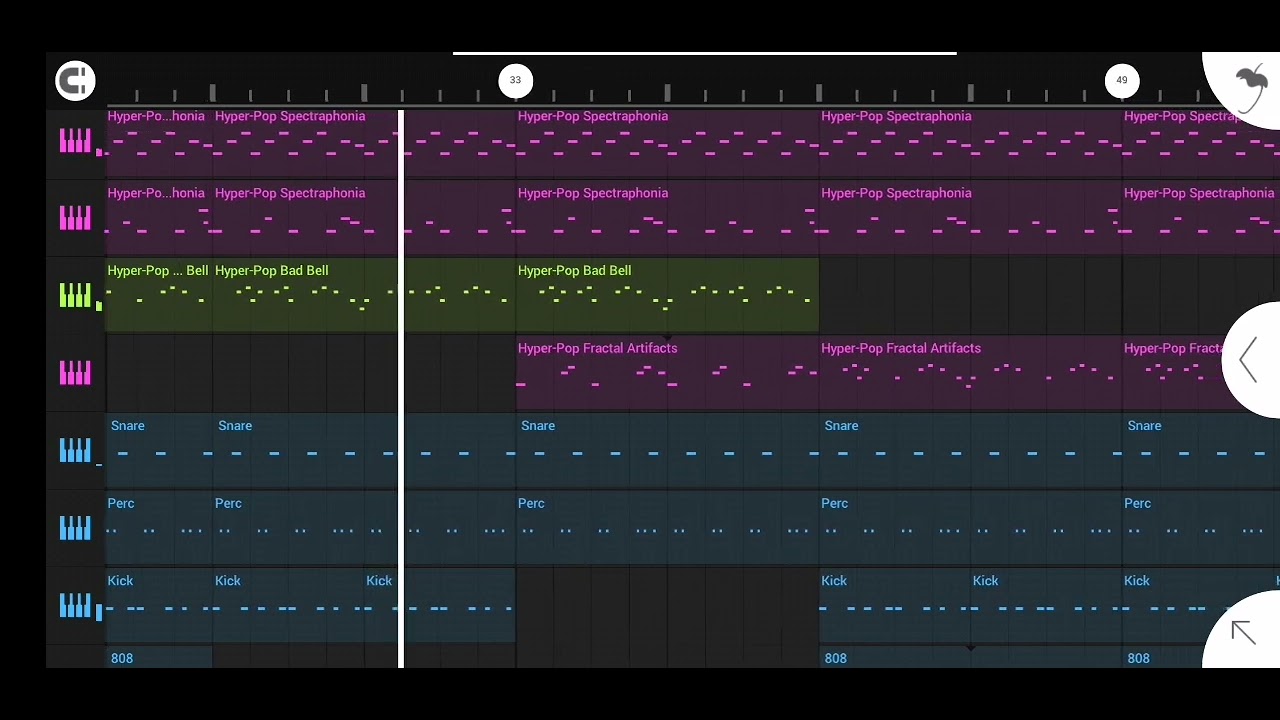Select the Hyper-Pop Bad Bell clip starting at bar 33
Viewport: 1280px width, 720px height.
(667, 295)
